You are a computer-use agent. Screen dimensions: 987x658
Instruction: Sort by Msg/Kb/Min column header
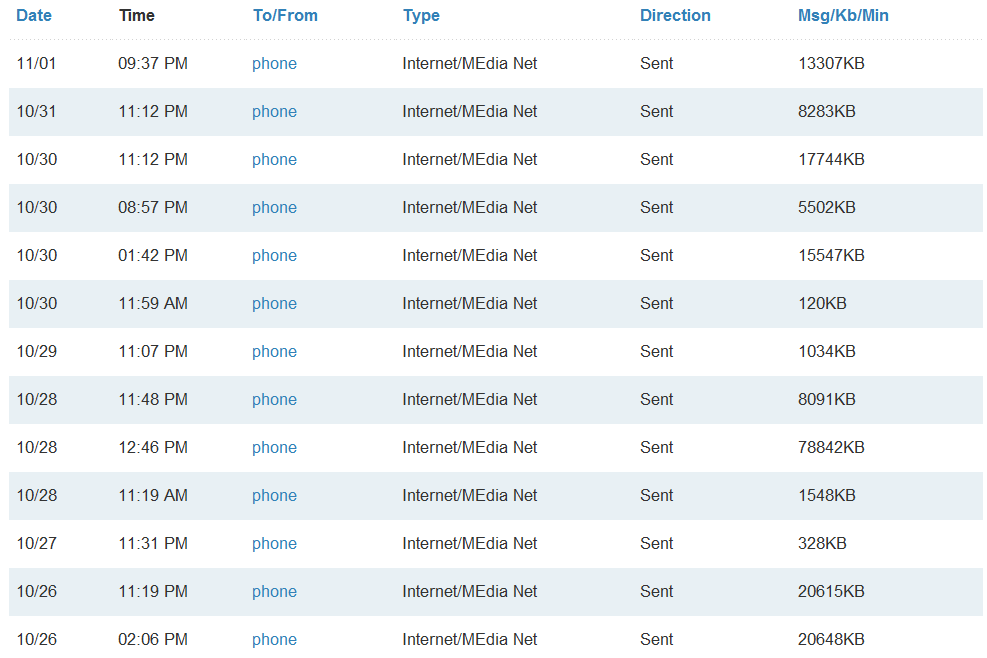click(x=843, y=16)
